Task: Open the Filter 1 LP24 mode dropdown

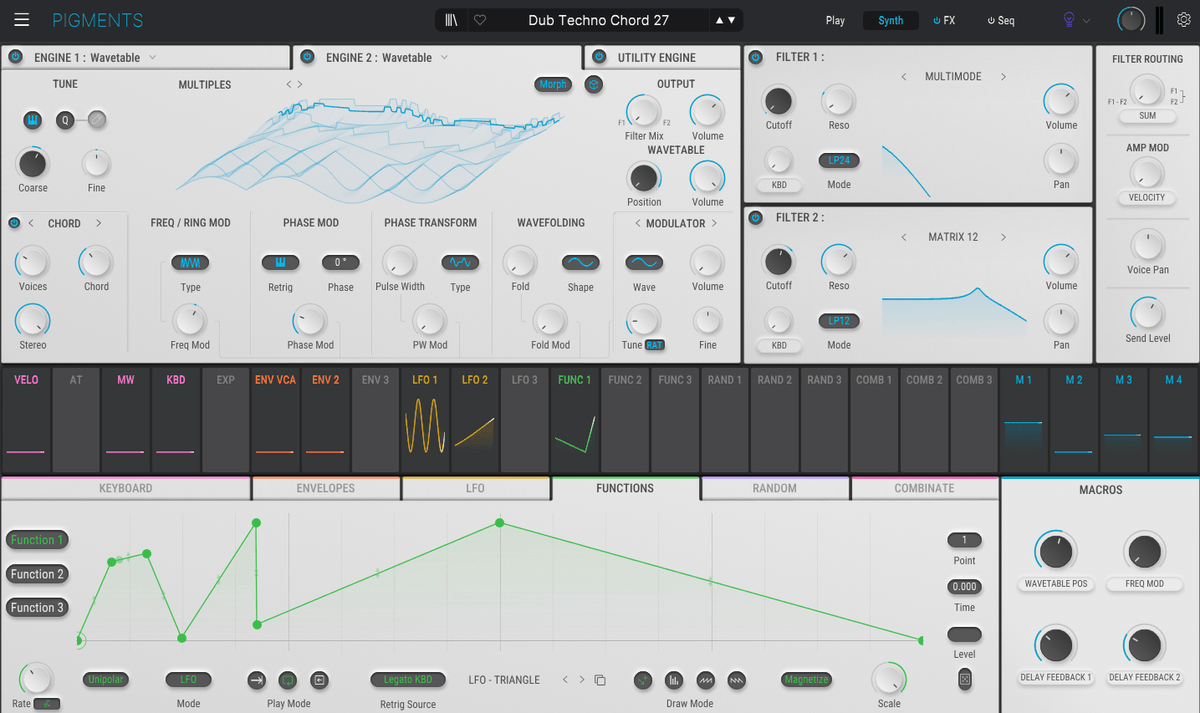Action: coord(838,161)
